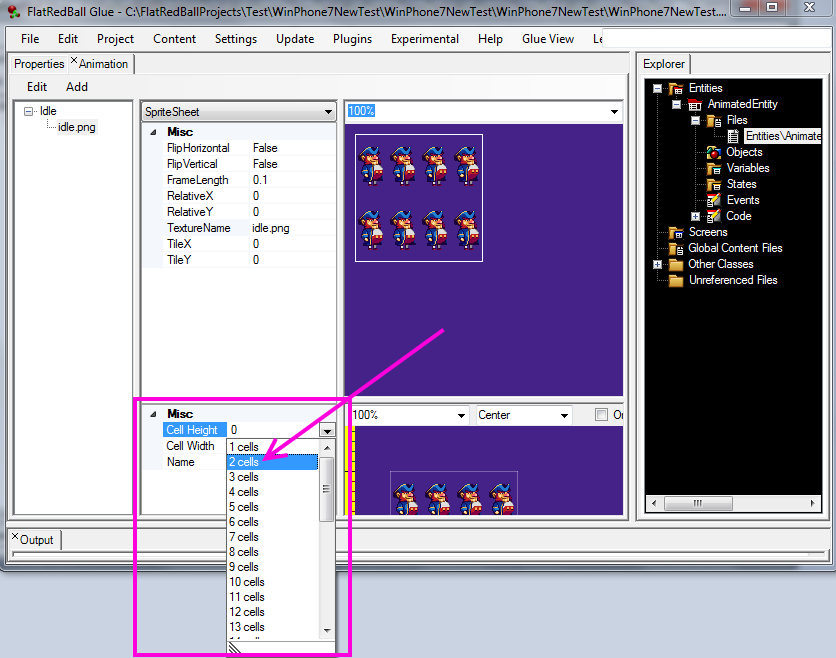Click the Add button in Animation panel
The image size is (836, 658).
(77, 87)
